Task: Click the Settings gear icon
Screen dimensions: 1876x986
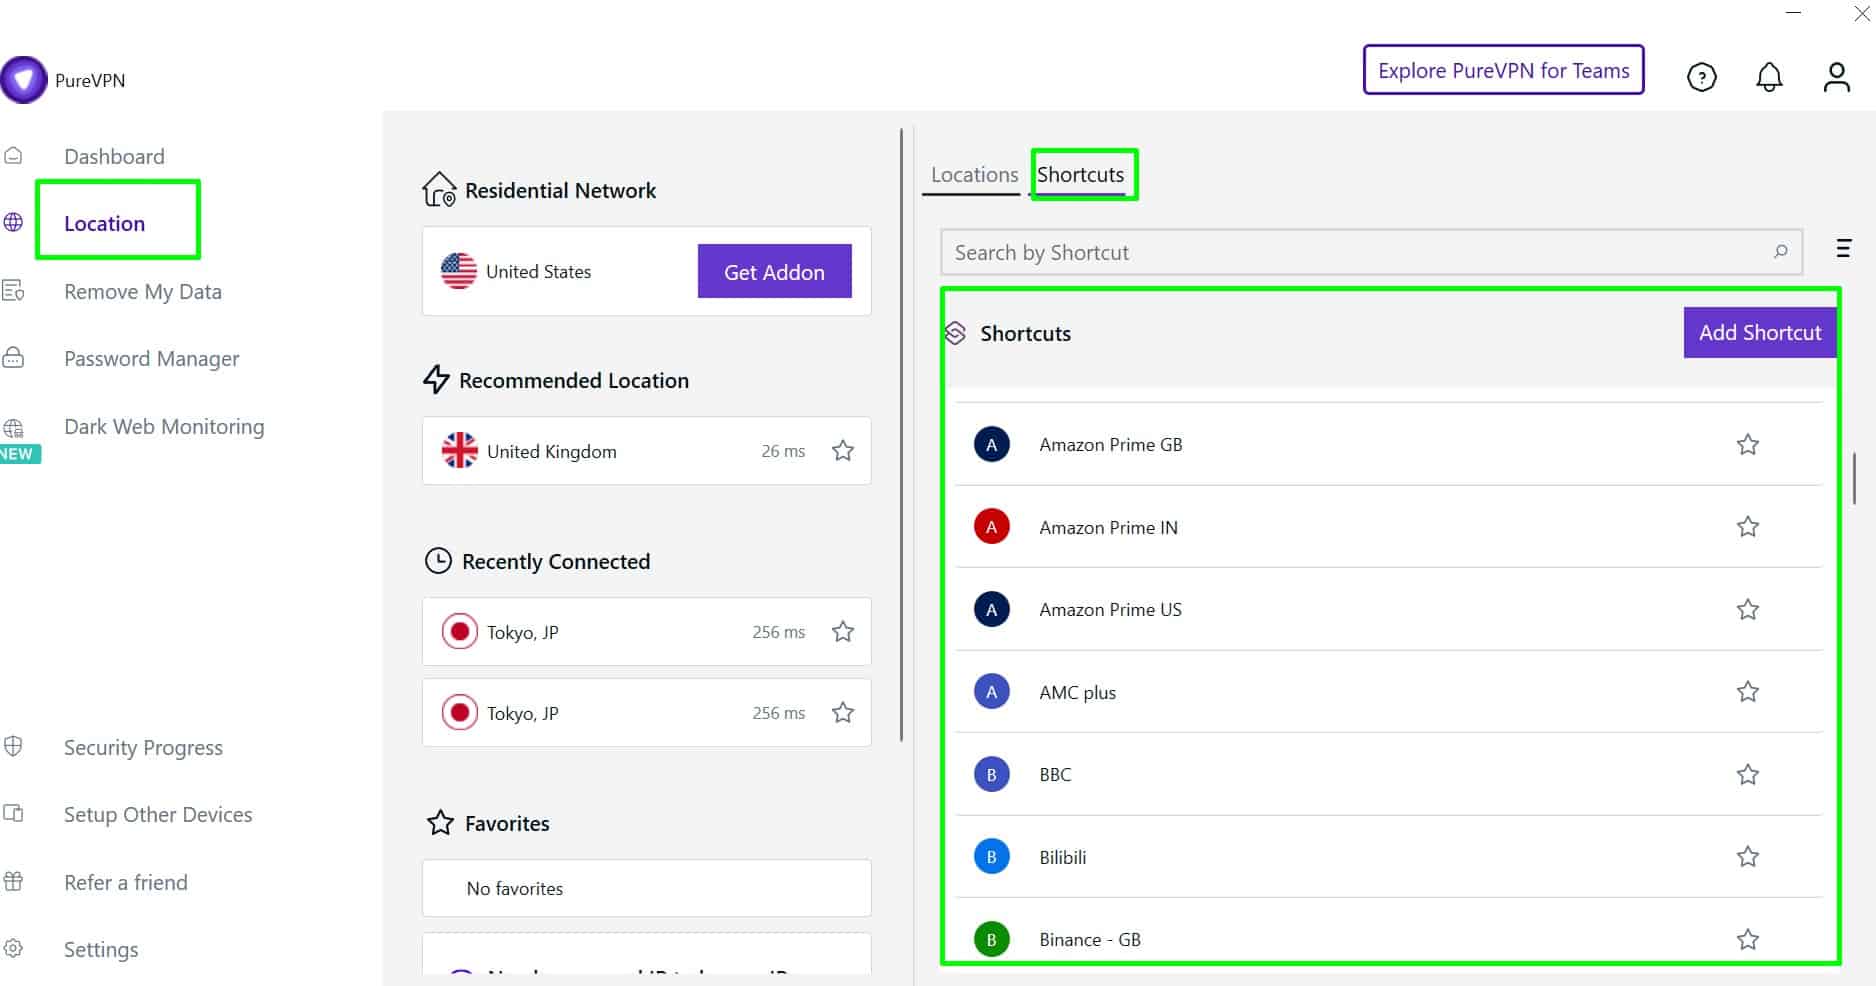Action: [x=13, y=948]
